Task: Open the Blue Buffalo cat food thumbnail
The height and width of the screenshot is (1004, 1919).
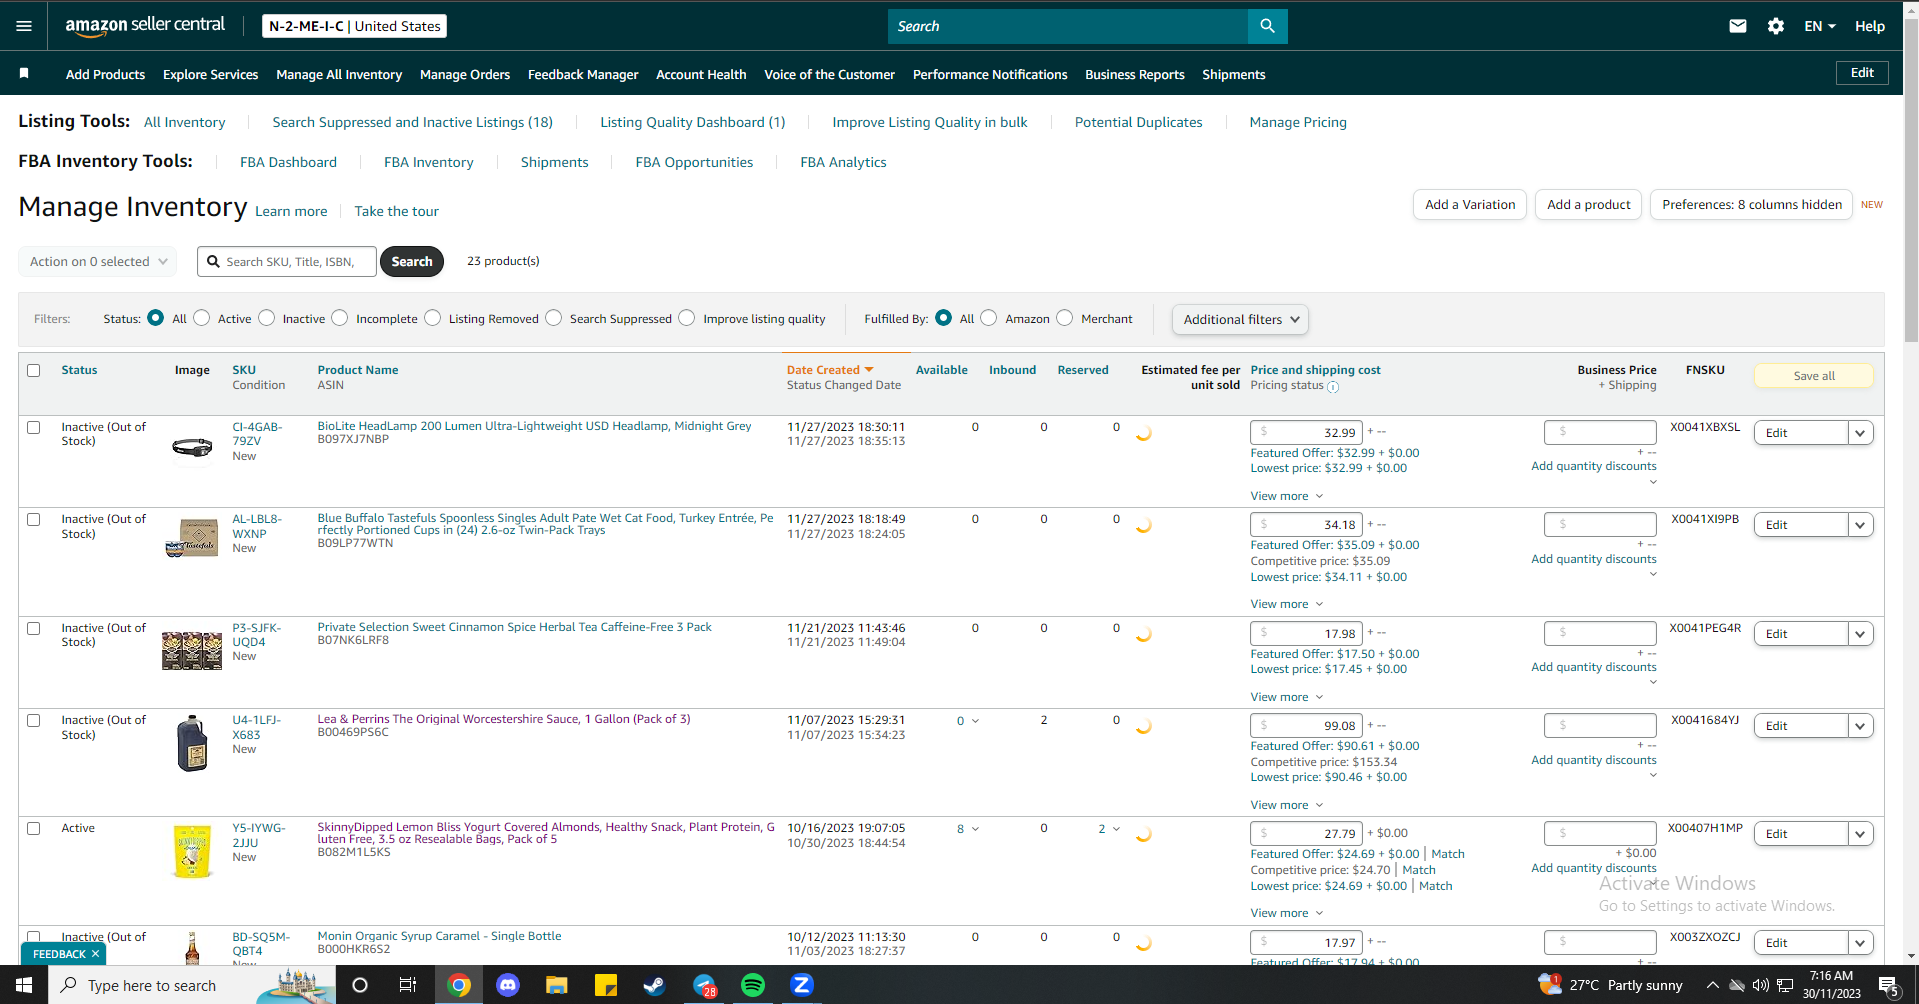Action: (x=192, y=538)
